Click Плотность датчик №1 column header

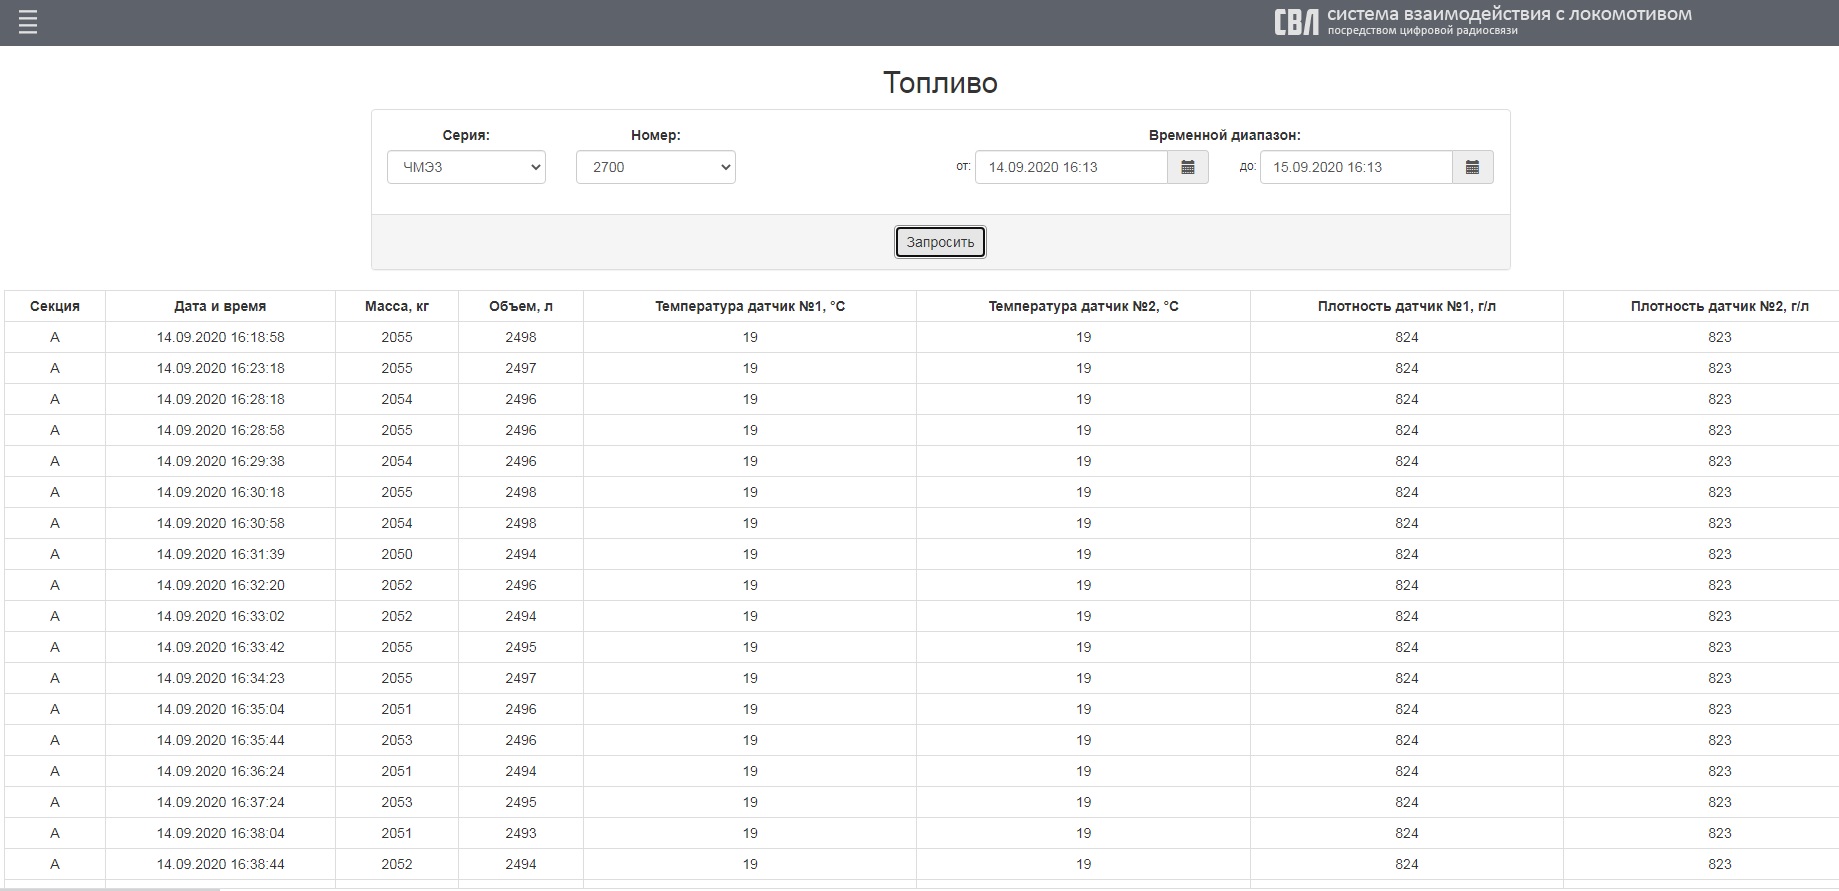(x=1406, y=306)
